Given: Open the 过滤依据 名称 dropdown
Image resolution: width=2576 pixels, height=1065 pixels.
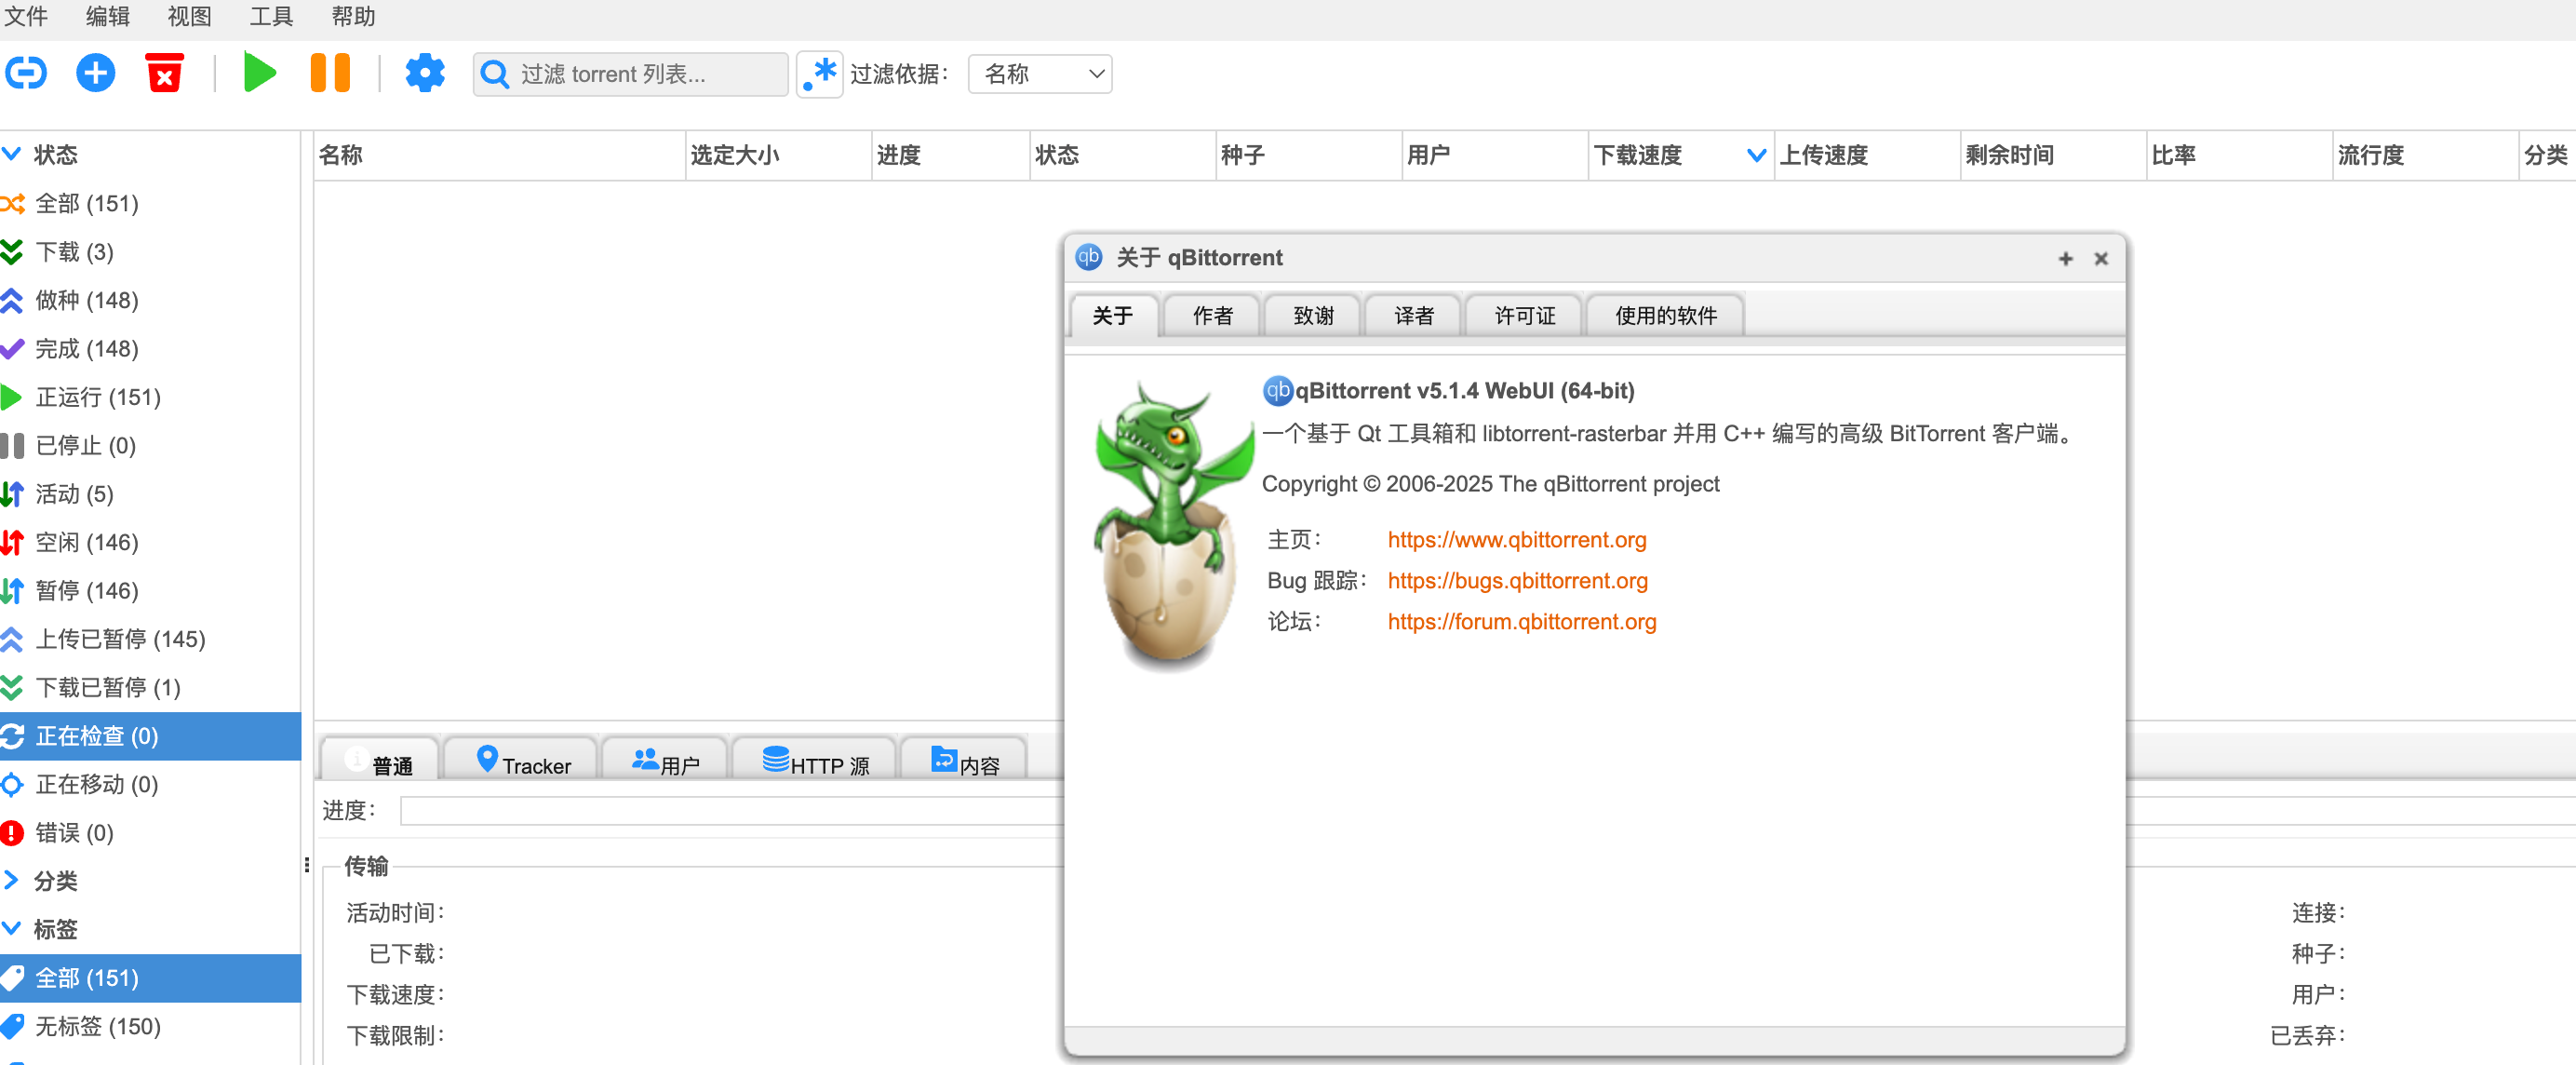Looking at the screenshot, I should tap(1040, 74).
